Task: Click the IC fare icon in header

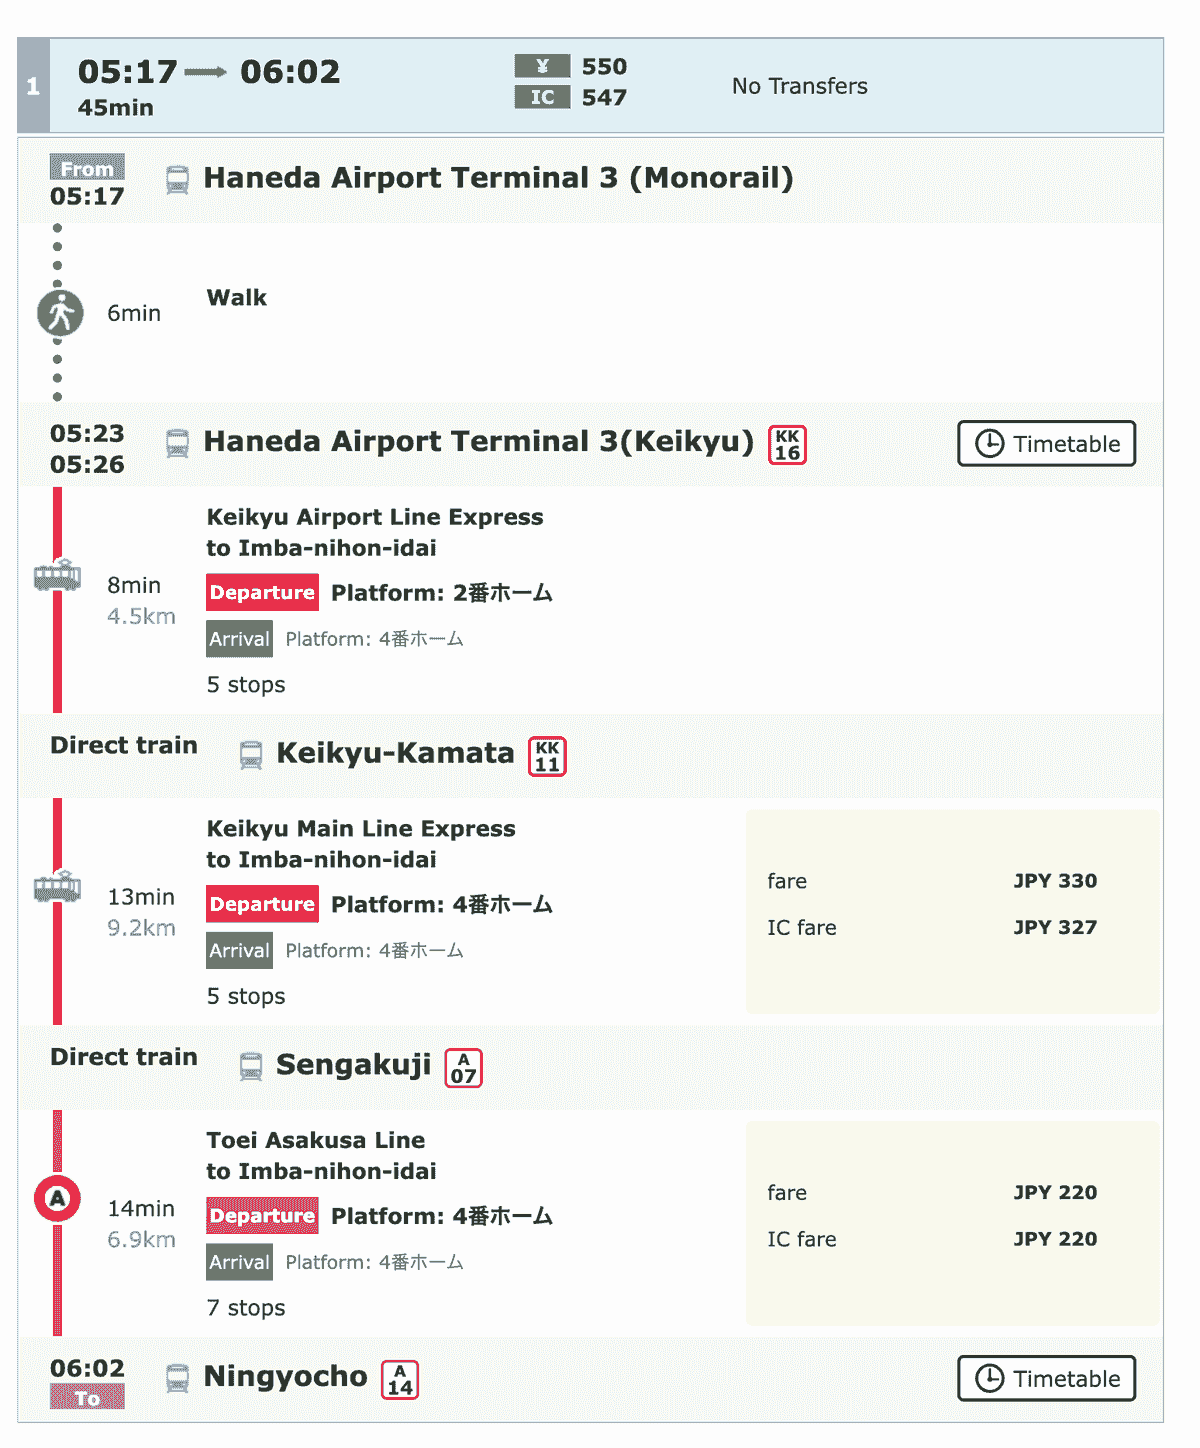Action: [542, 97]
